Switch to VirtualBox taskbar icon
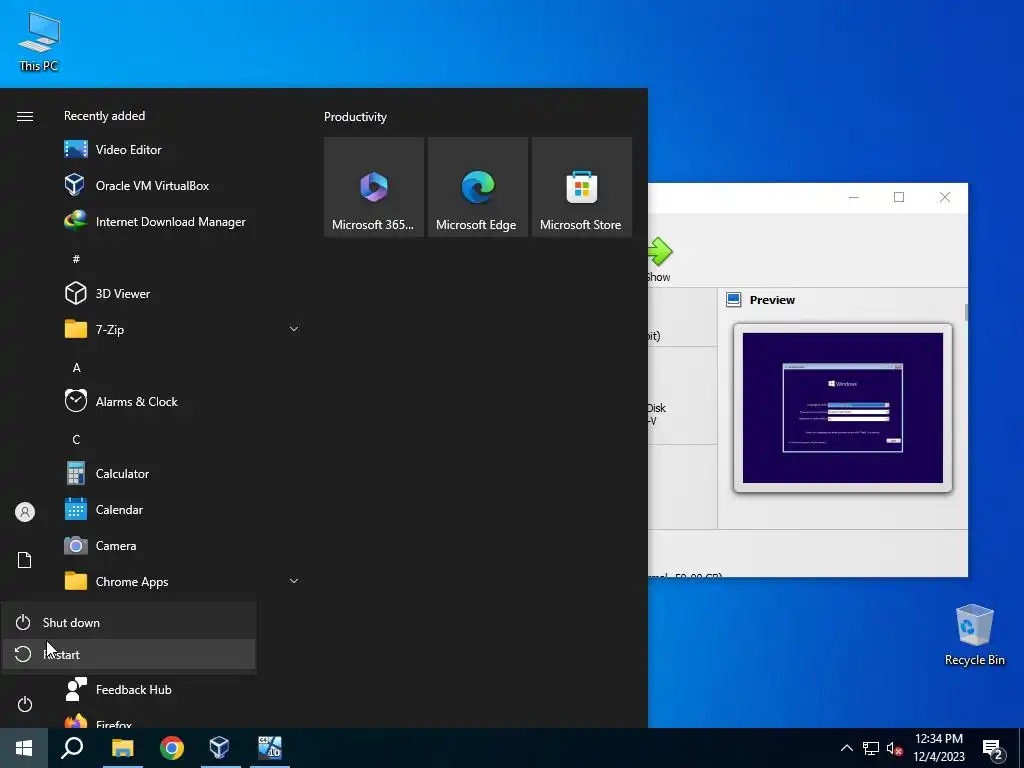The width and height of the screenshot is (1024, 768). 220,748
